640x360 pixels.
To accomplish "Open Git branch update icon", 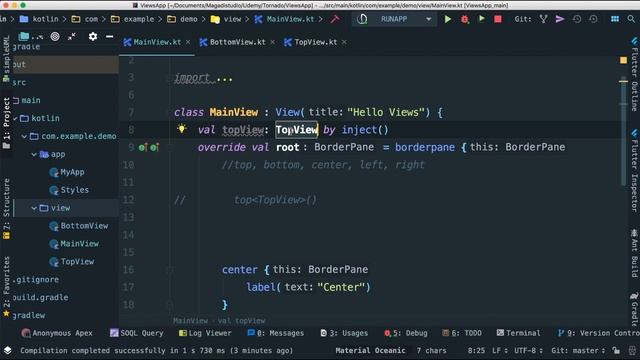I will click(x=543, y=19).
